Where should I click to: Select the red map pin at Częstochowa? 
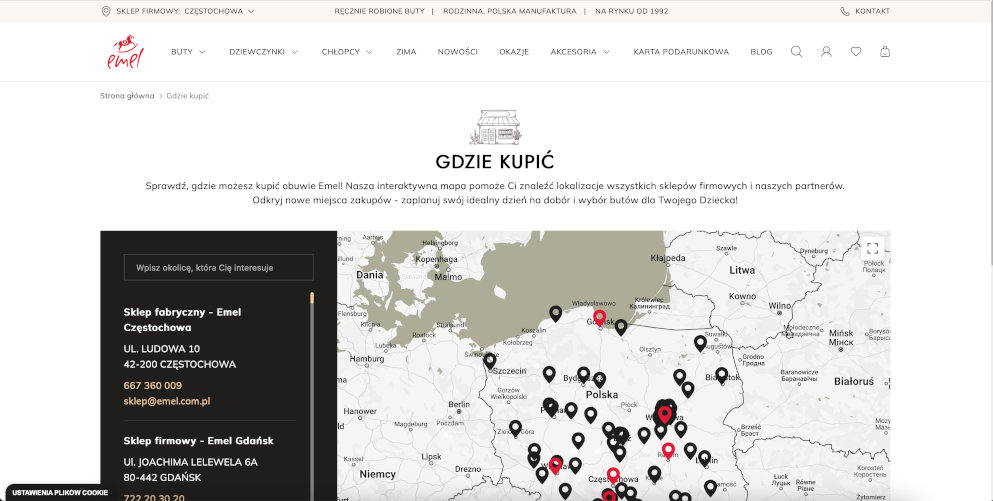click(x=613, y=475)
